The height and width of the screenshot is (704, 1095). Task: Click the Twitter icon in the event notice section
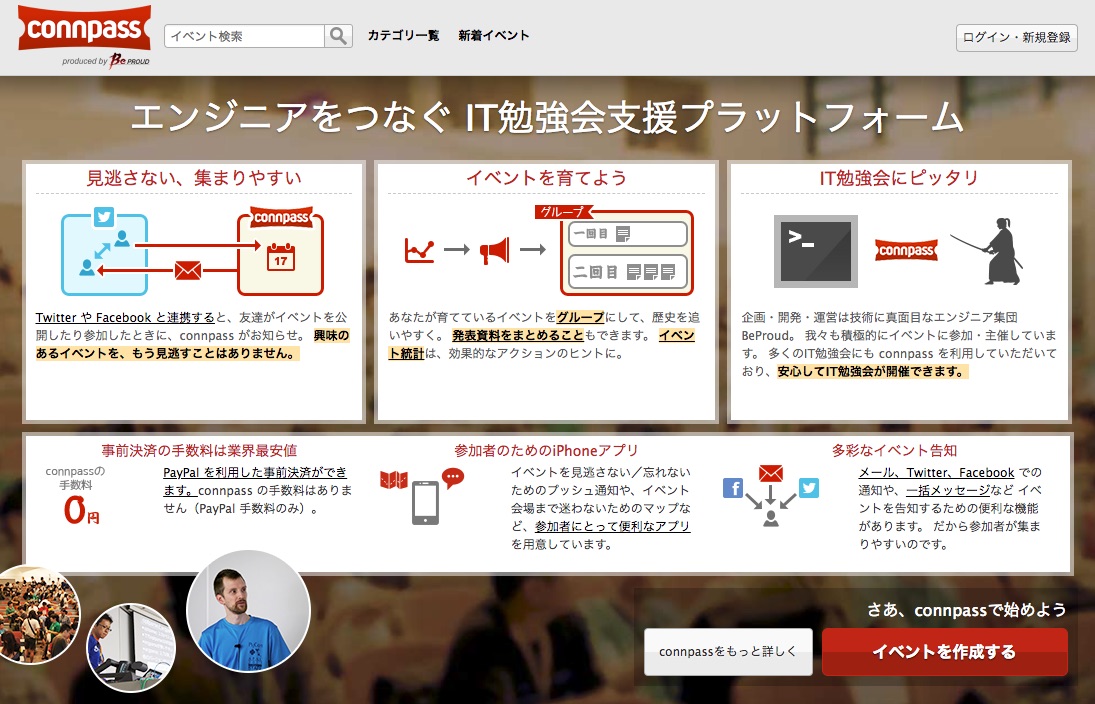tap(809, 487)
